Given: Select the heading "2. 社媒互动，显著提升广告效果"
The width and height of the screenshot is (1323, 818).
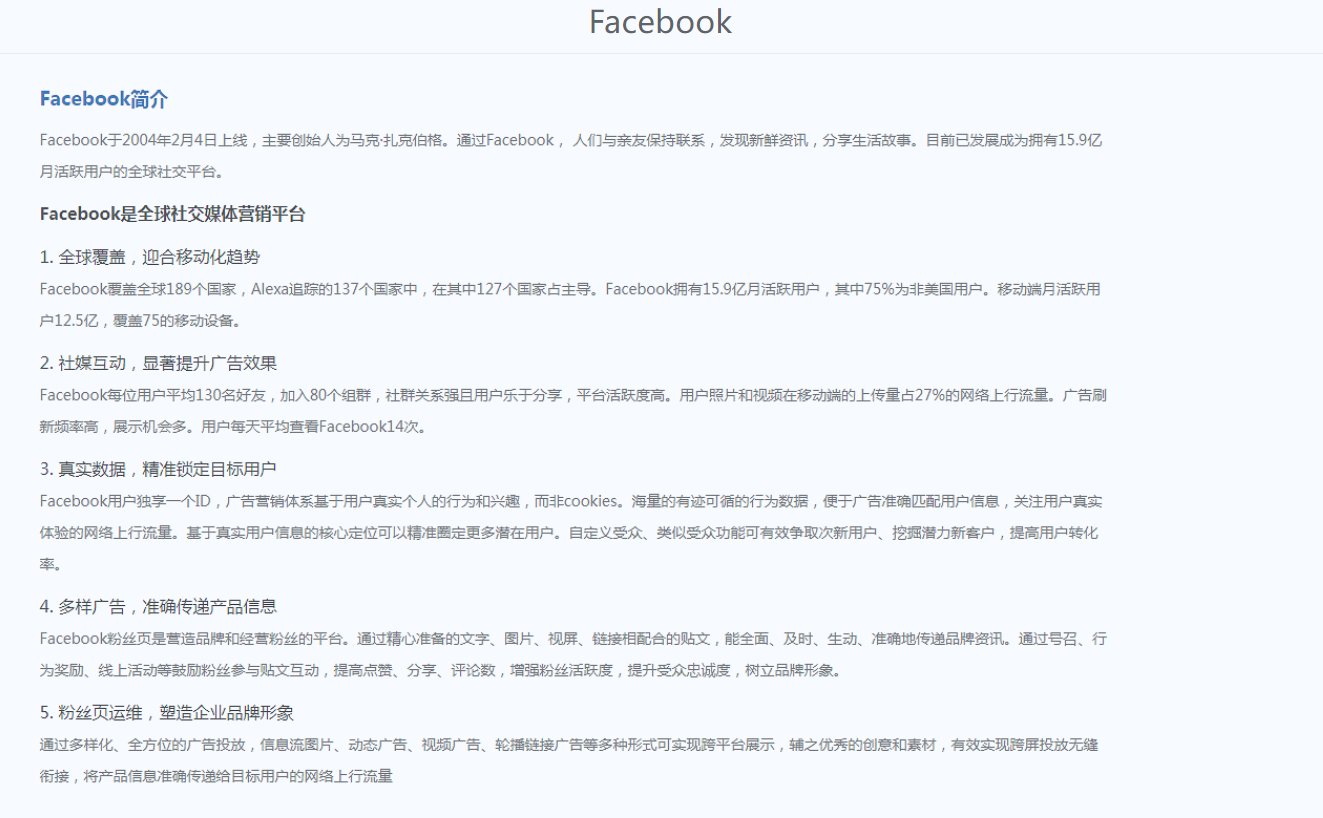Looking at the screenshot, I should (x=158, y=363).
